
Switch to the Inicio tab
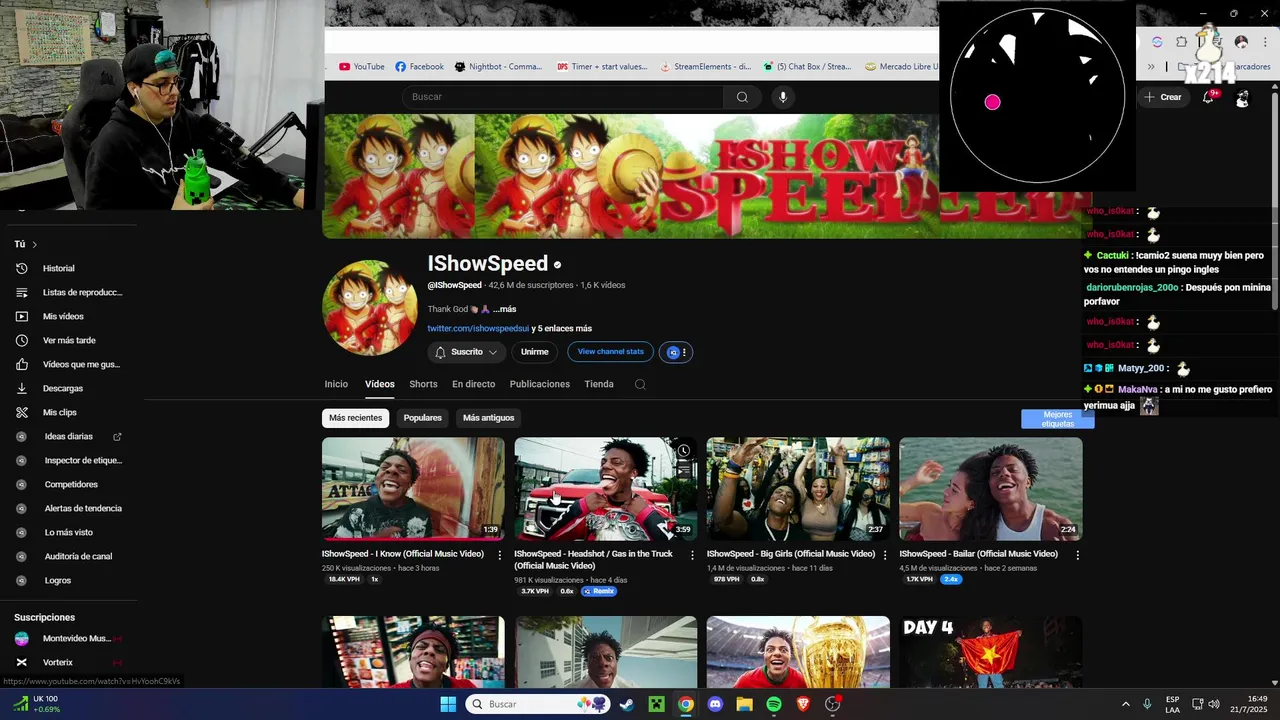click(336, 384)
